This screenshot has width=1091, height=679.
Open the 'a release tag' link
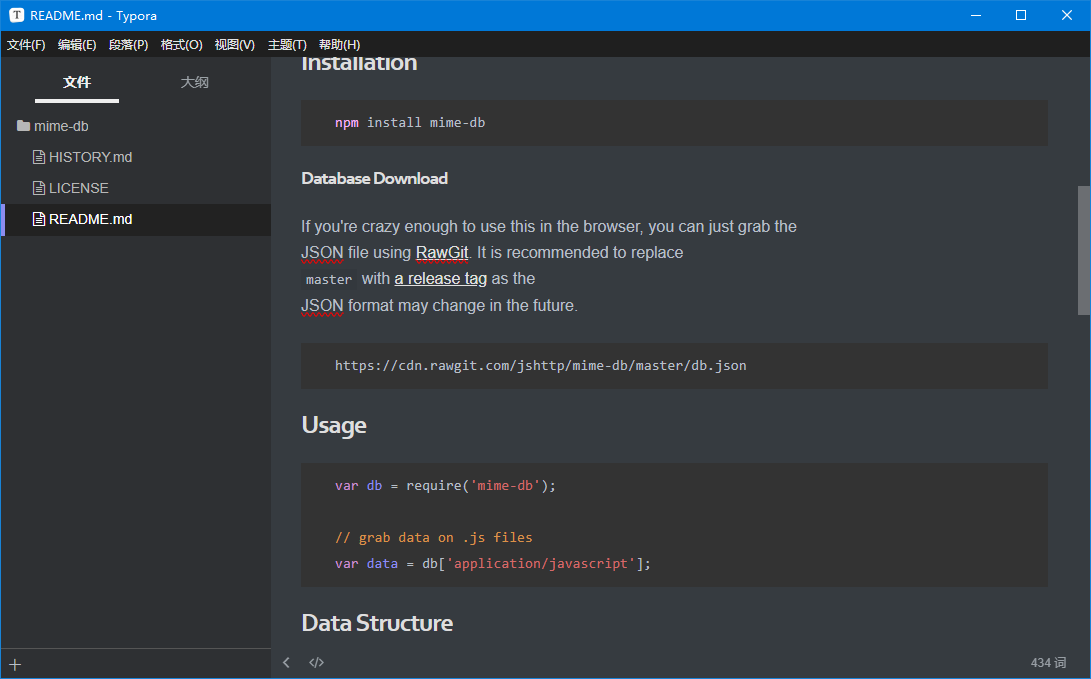(440, 279)
